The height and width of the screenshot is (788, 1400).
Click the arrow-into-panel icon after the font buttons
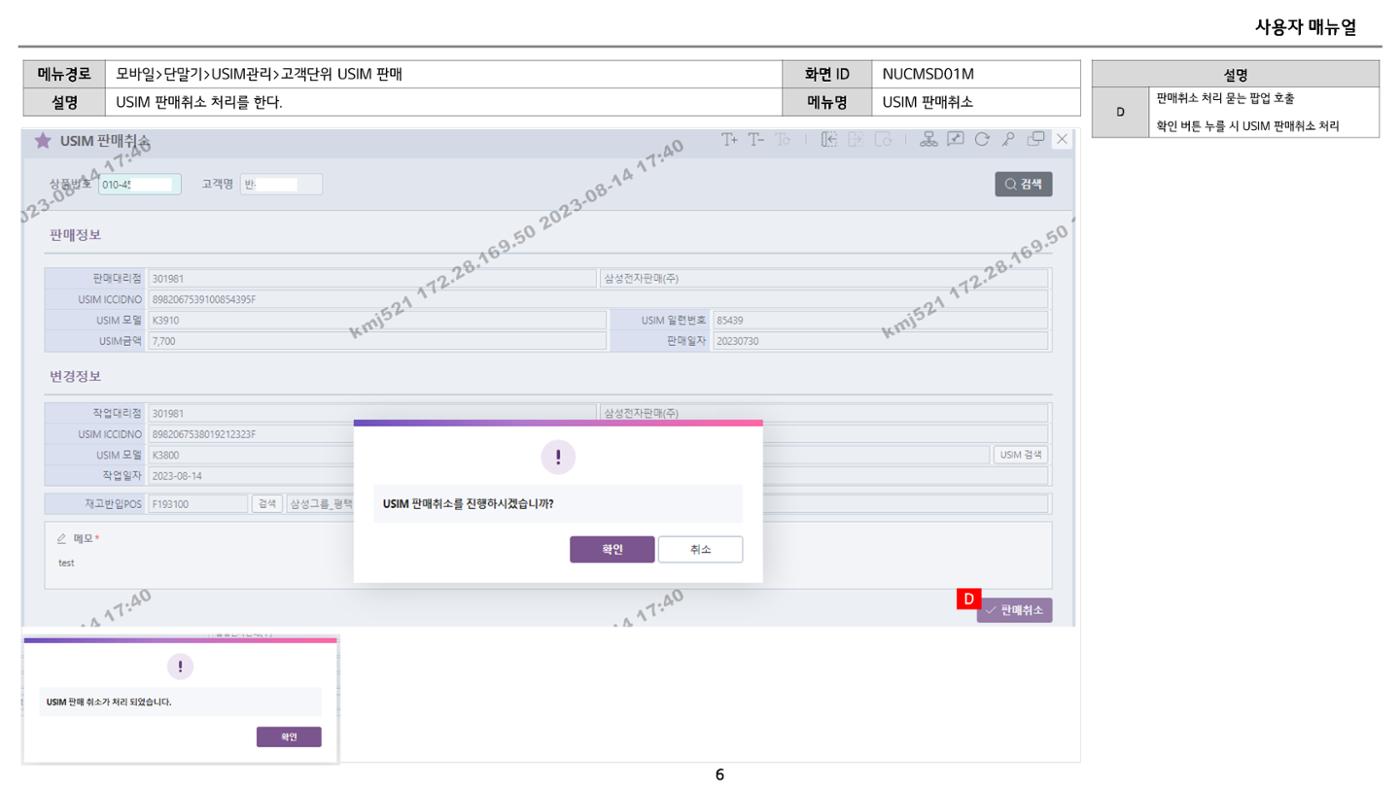pyautogui.click(x=830, y=141)
